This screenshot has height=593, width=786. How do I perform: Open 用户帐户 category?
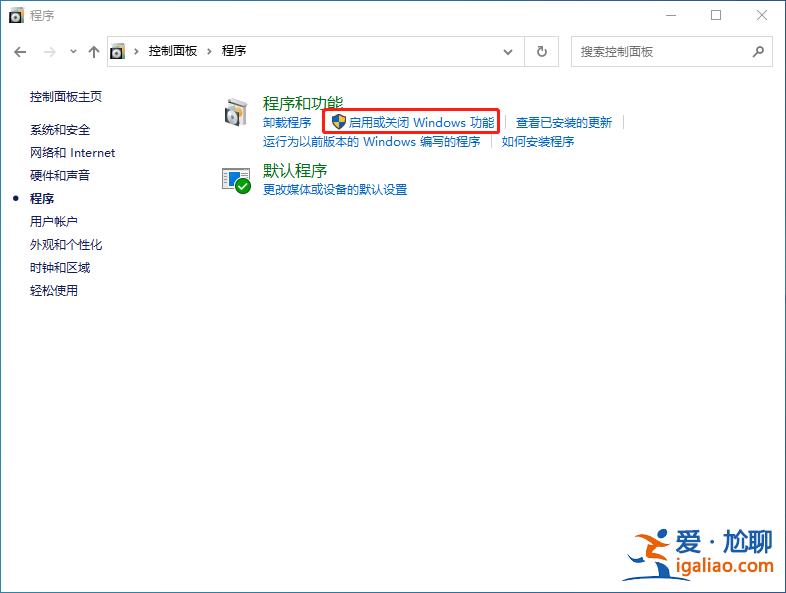[x=54, y=222]
